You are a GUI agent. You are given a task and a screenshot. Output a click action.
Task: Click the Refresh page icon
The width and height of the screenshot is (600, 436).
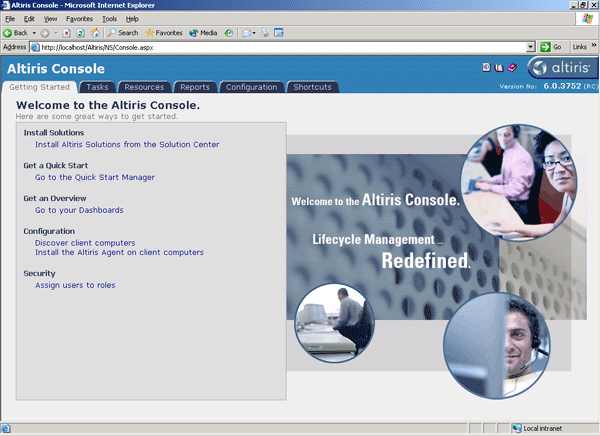coord(80,33)
